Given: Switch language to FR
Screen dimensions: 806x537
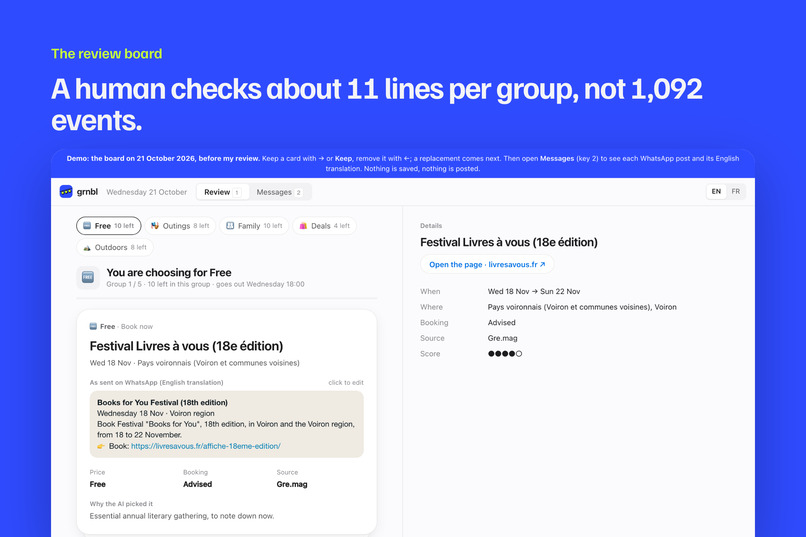Looking at the screenshot, I should pos(736,192).
